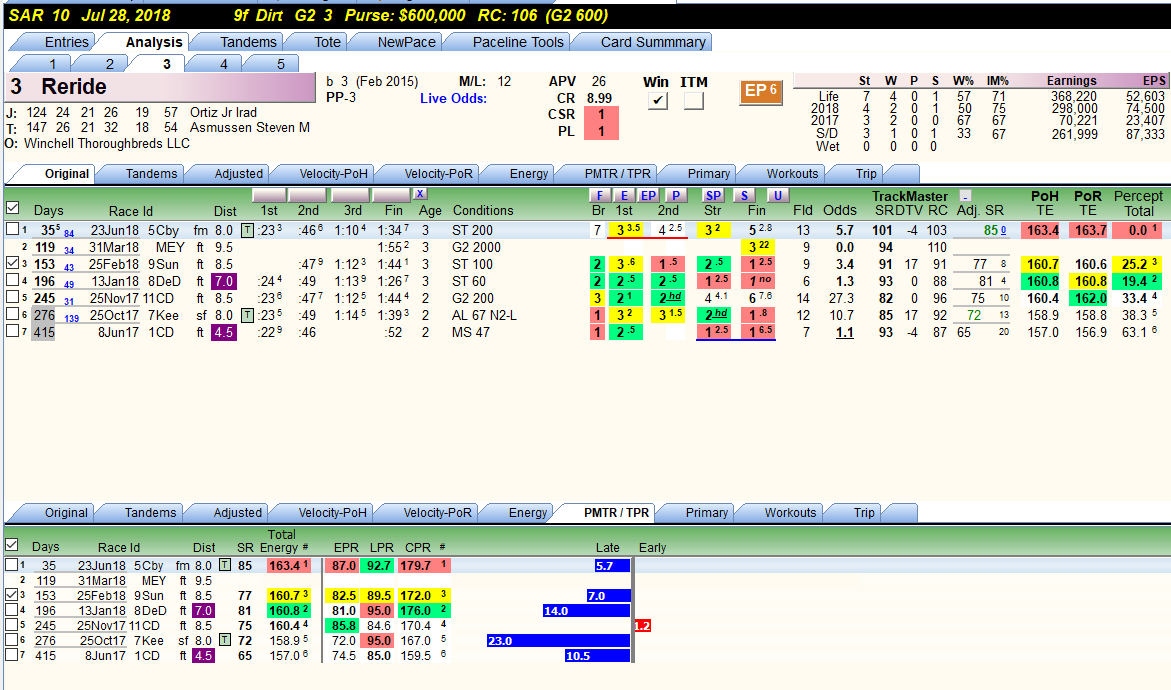Switch the lower panel to the Energy tab

coord(528,513)
